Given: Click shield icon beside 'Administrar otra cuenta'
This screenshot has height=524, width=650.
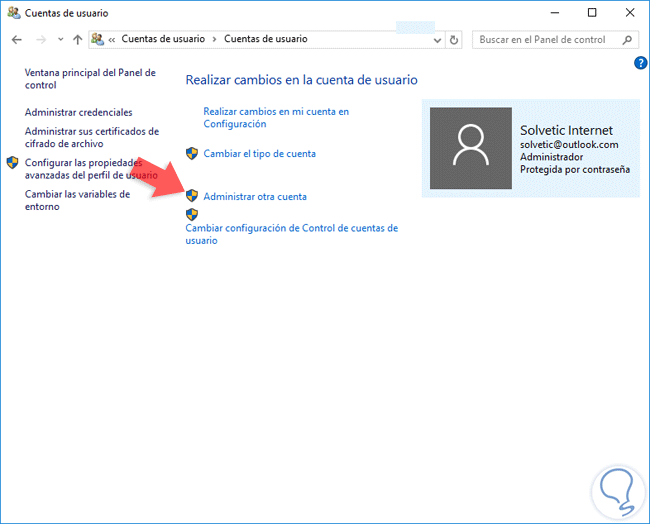Looking at the screenshot, I should coord(192,196).
